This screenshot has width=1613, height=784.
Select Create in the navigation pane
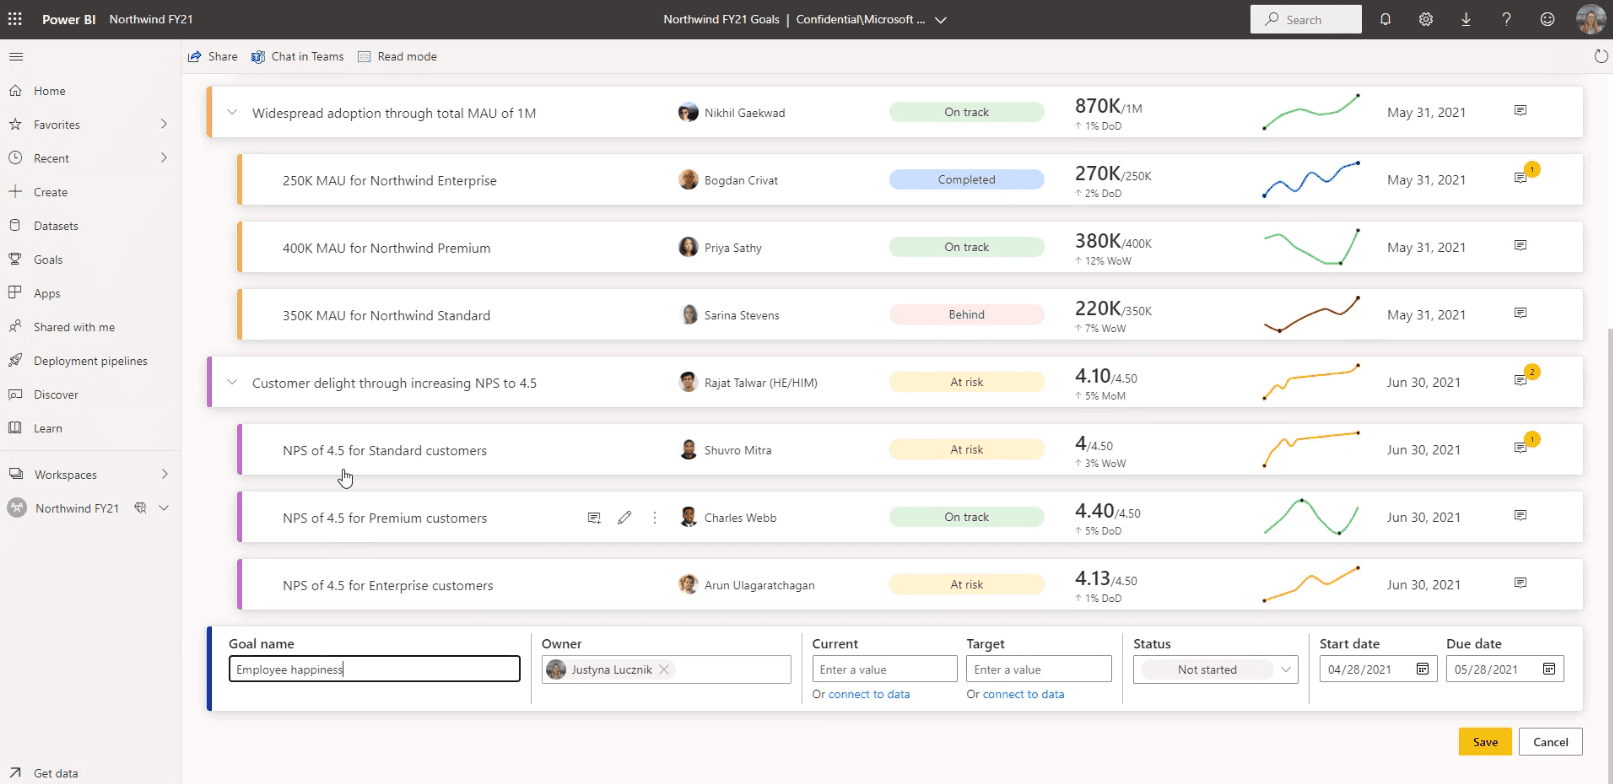pos(51,192)
